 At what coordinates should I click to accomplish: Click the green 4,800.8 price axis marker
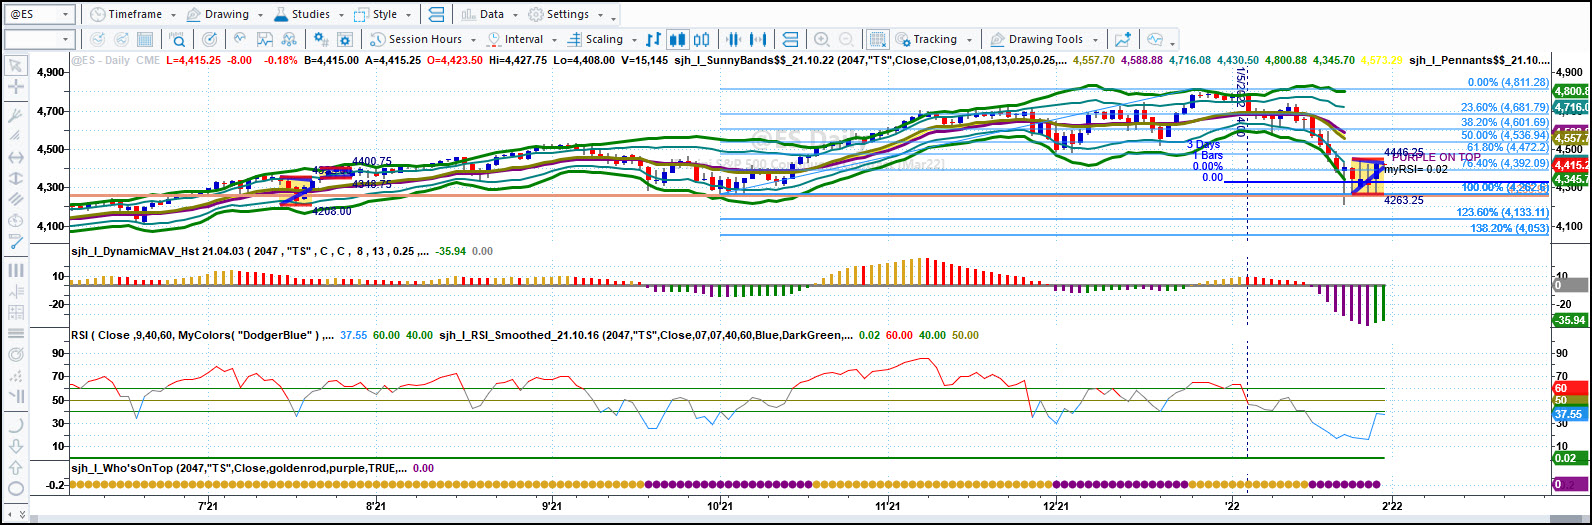pyautogui.click(x=1571, y=91)
